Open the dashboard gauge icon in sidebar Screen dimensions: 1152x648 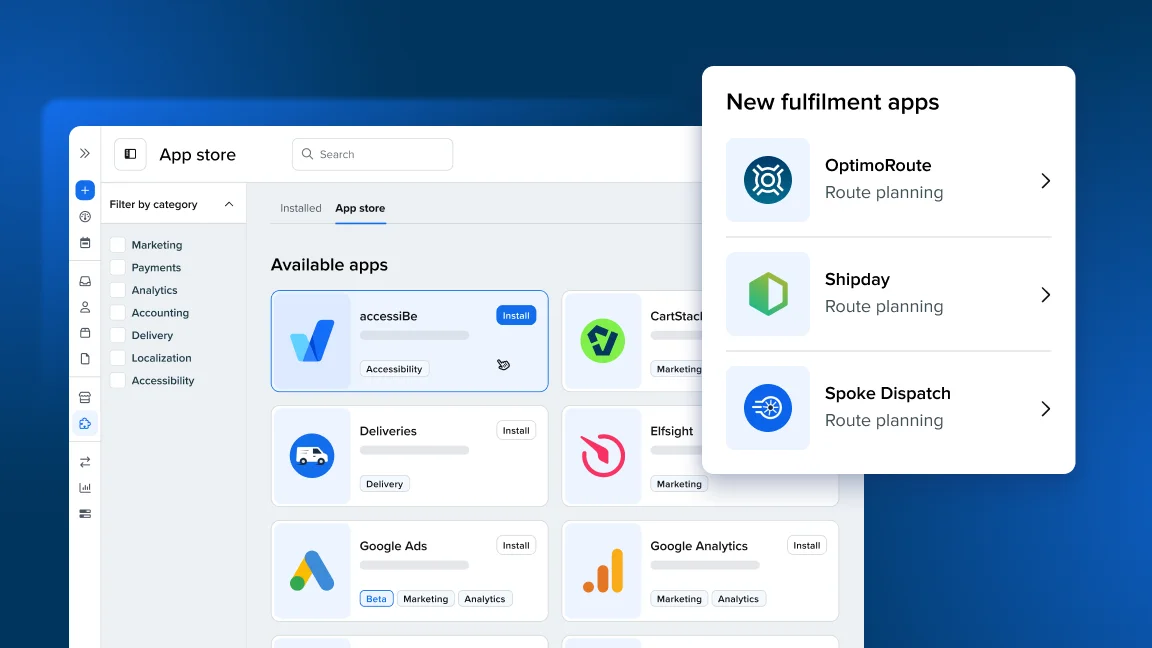85,217
